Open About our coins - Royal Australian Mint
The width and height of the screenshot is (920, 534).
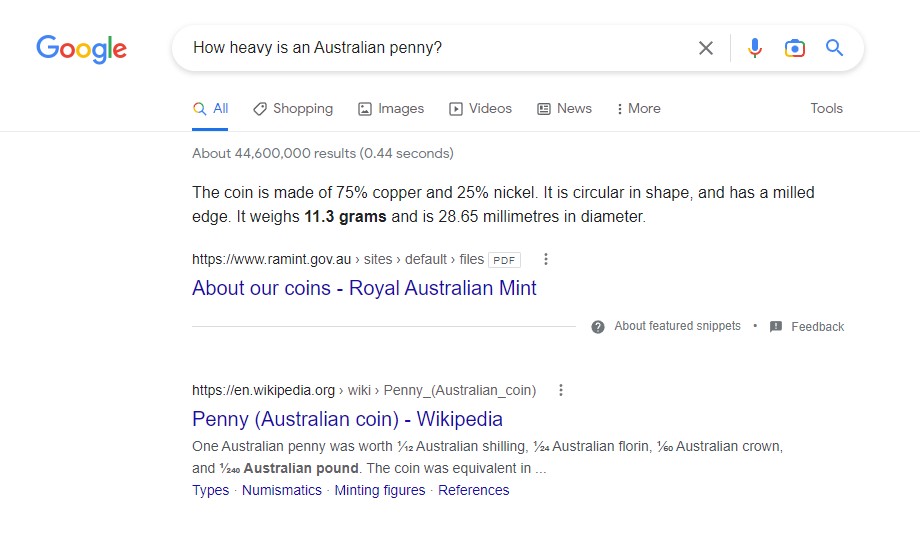tap(364, 288)
